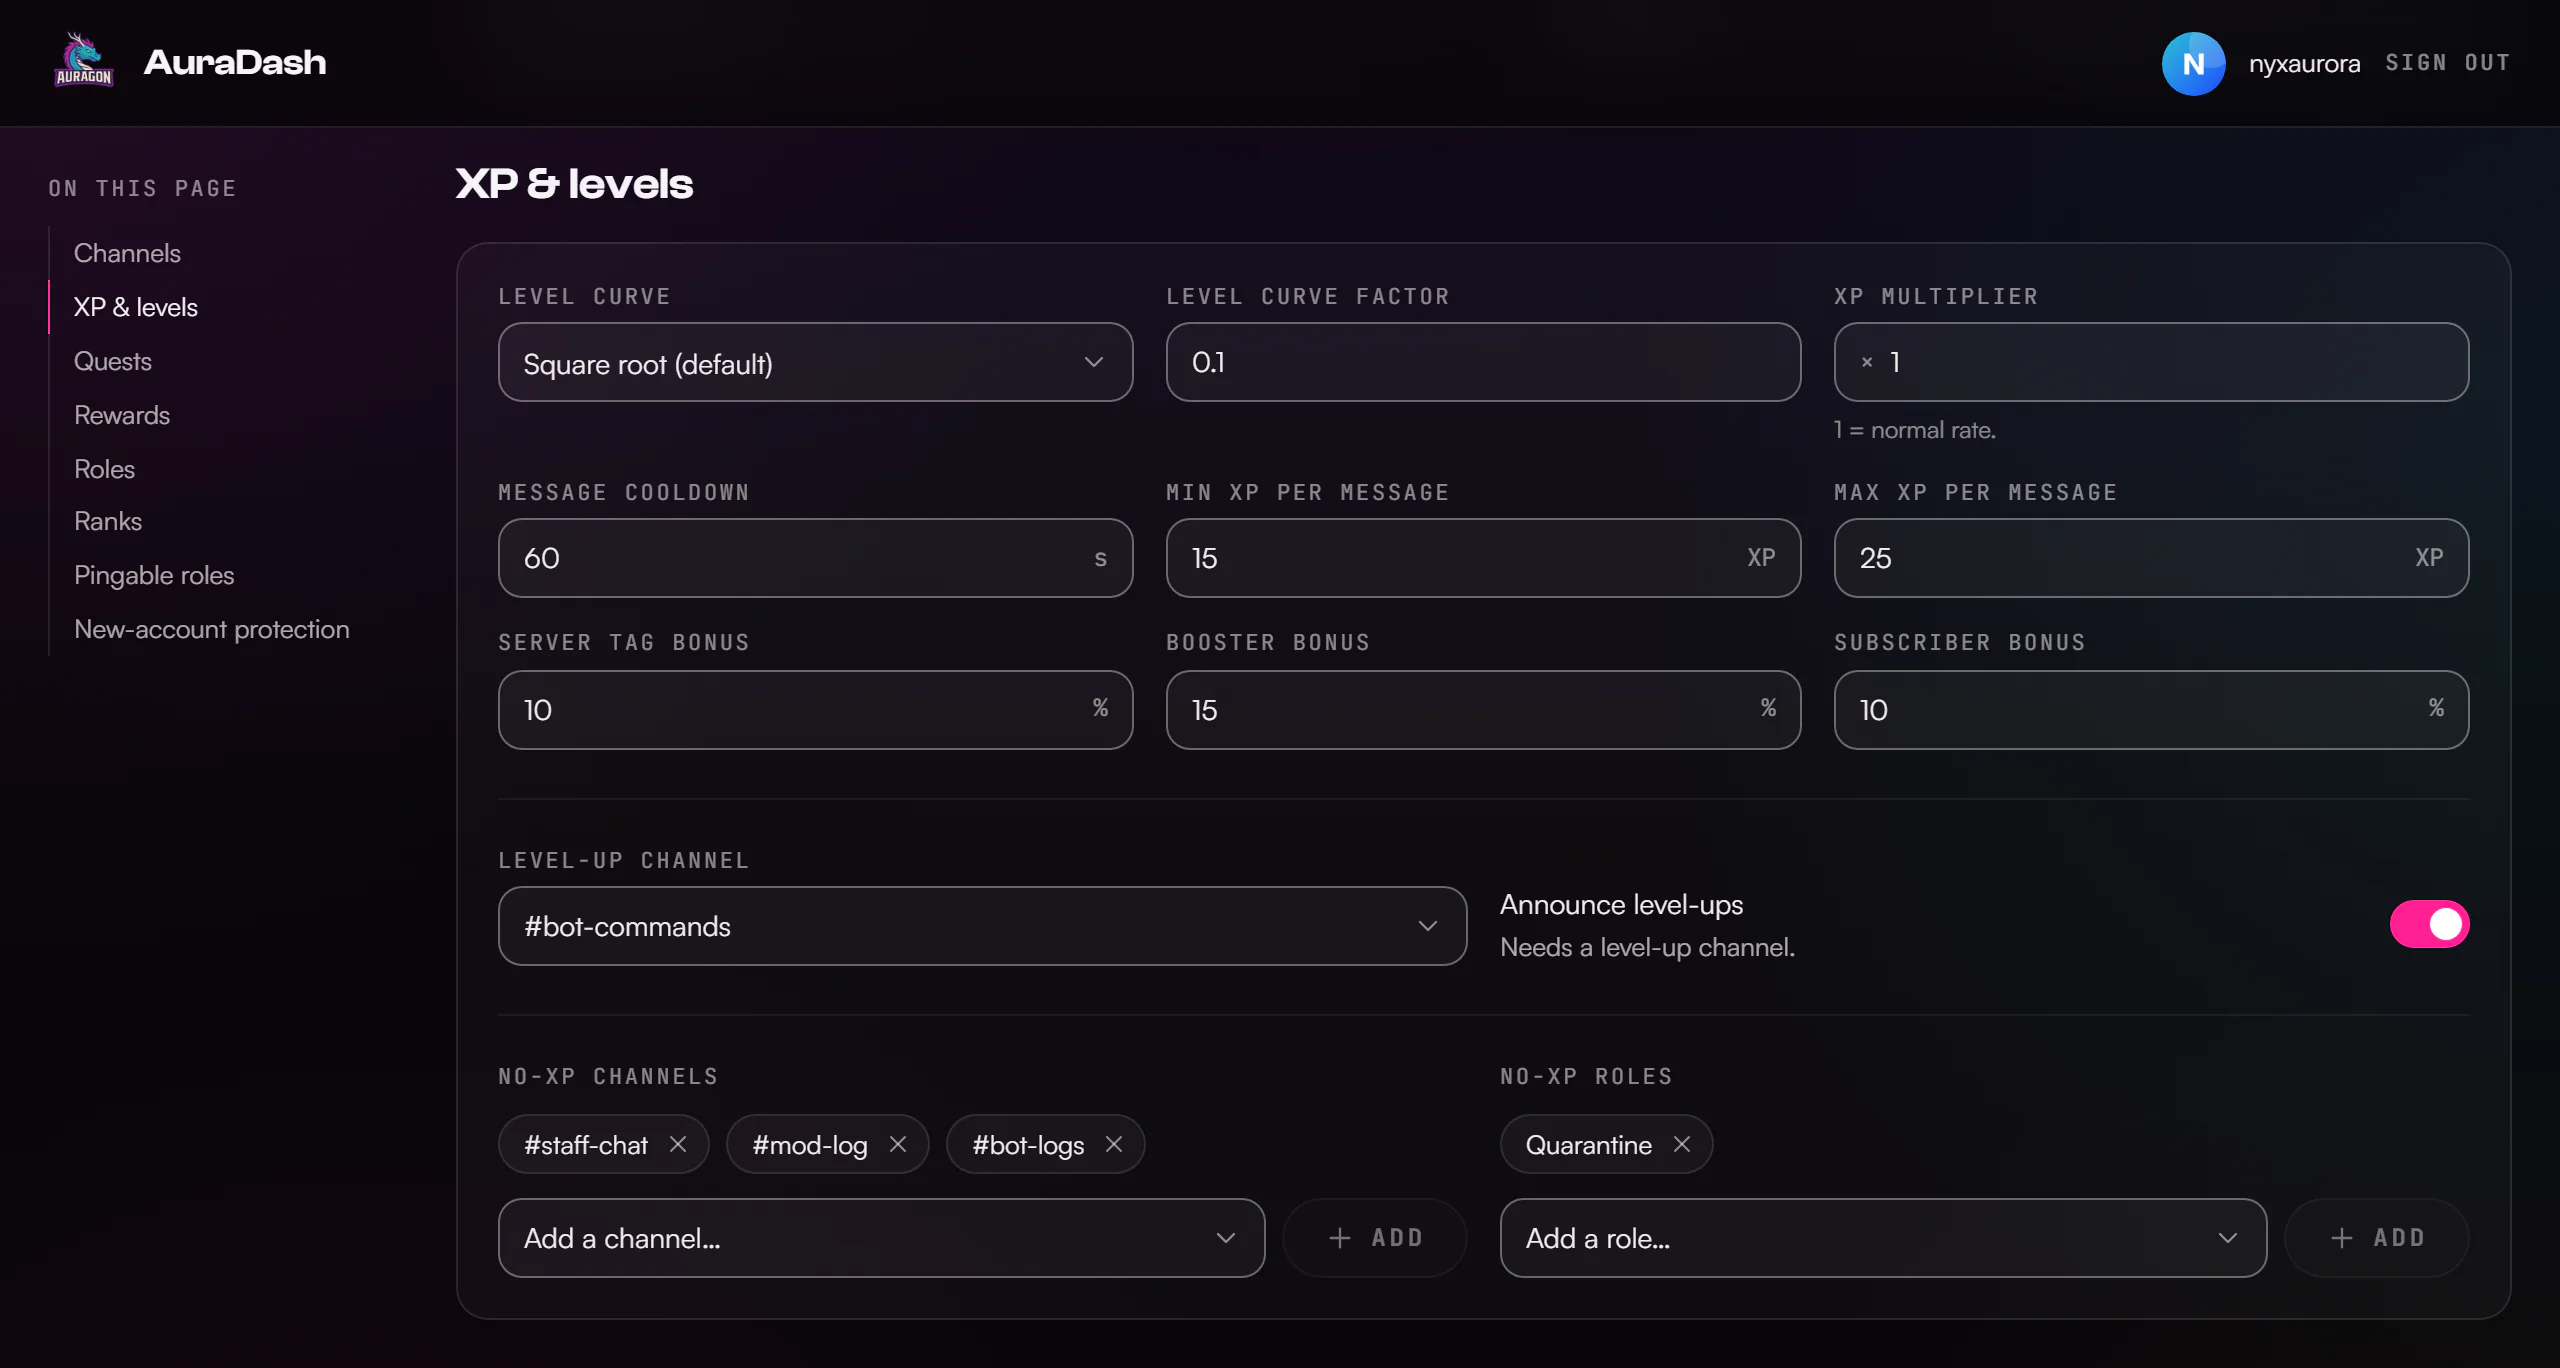The width and height of the screenshot is (2560, 1368).
Task: Open the Level Curve dropdown
Action: click(x=815, y=362)
